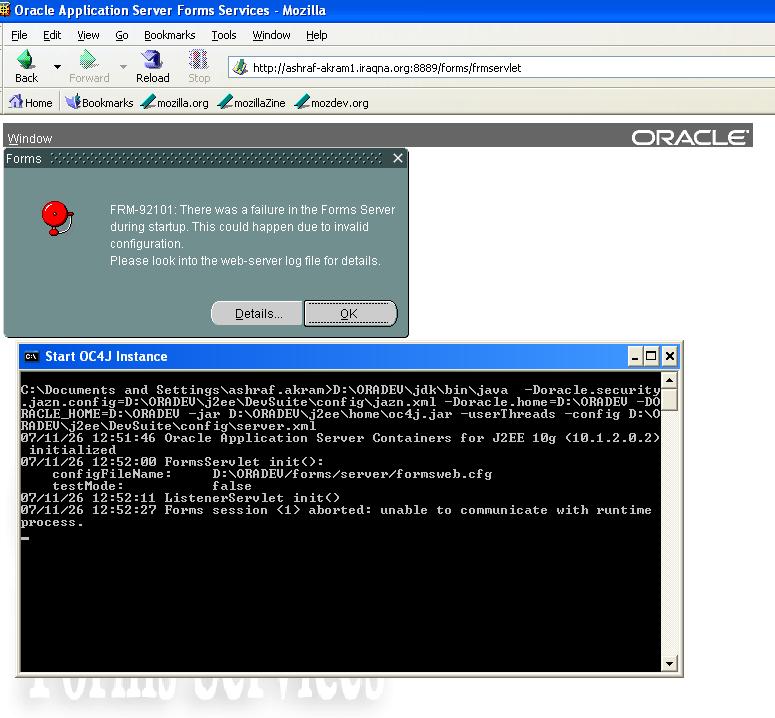Screen dimensions: 775x718
Task: Open the browser Window menu
Action: (271, 35)
